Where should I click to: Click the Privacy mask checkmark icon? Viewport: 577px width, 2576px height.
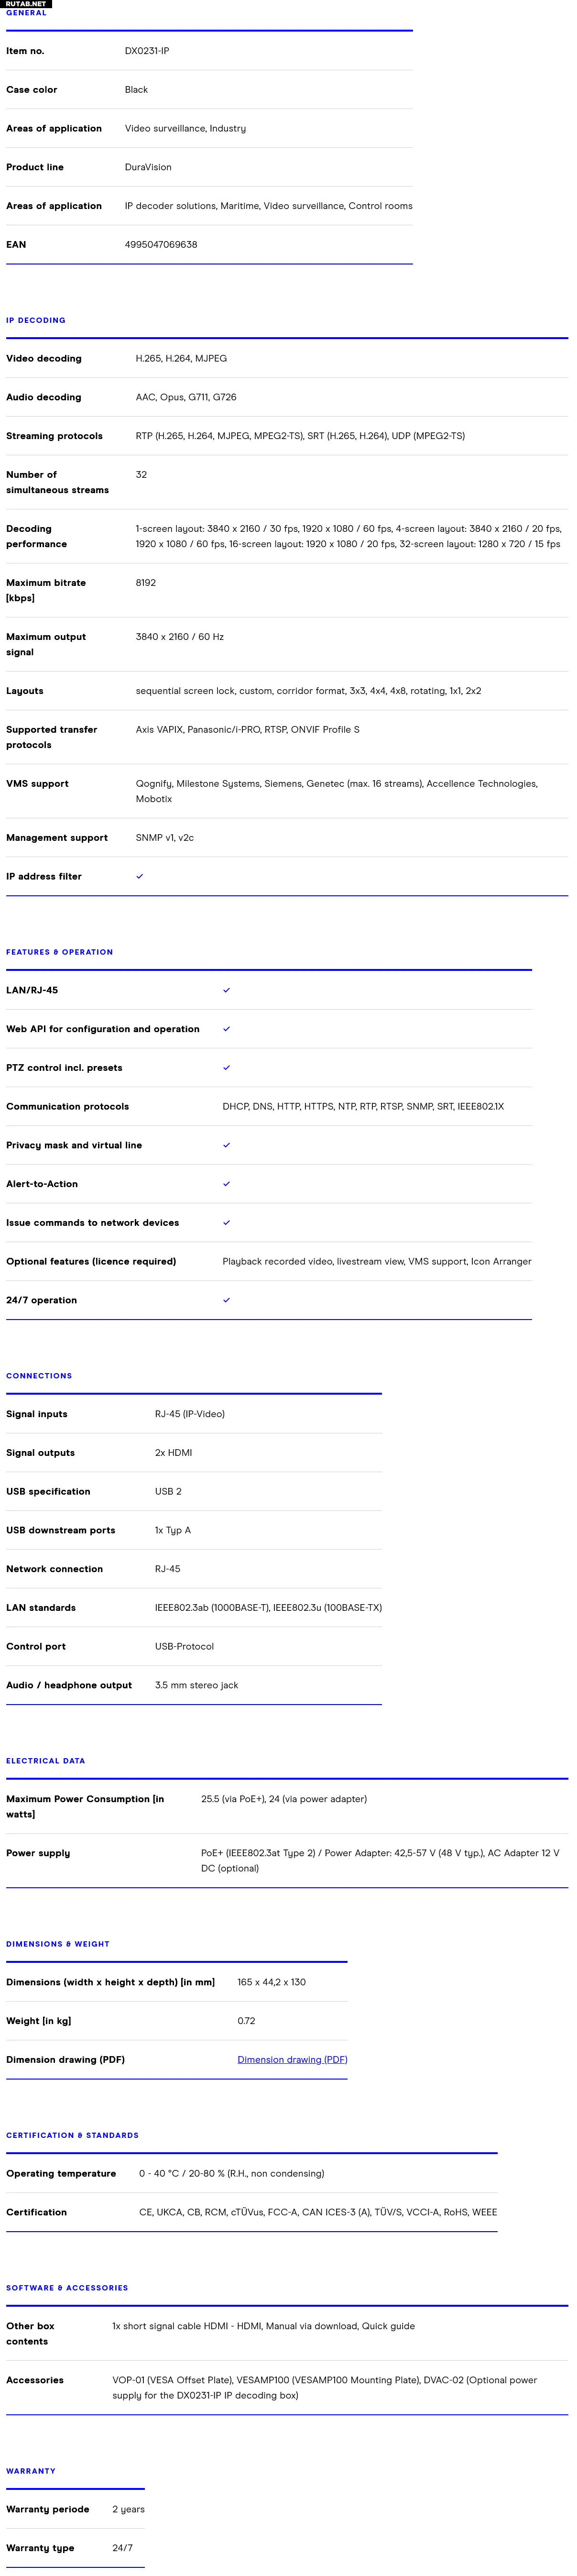tap(227, 1145)
